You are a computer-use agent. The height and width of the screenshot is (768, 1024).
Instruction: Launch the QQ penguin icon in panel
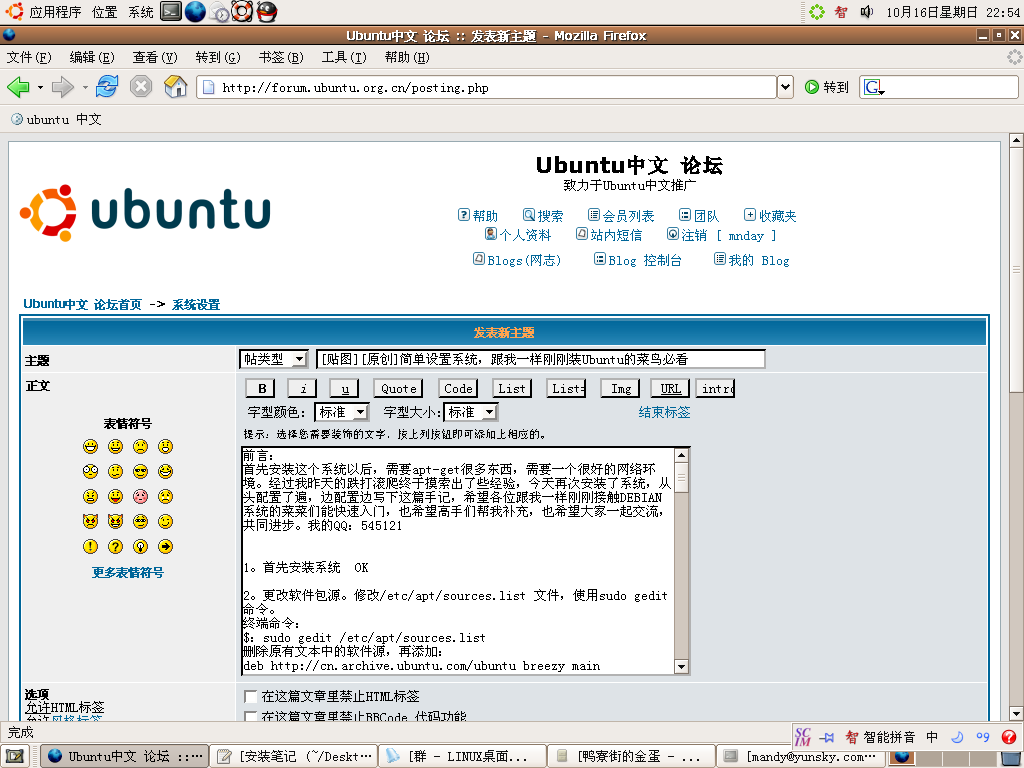266,11
